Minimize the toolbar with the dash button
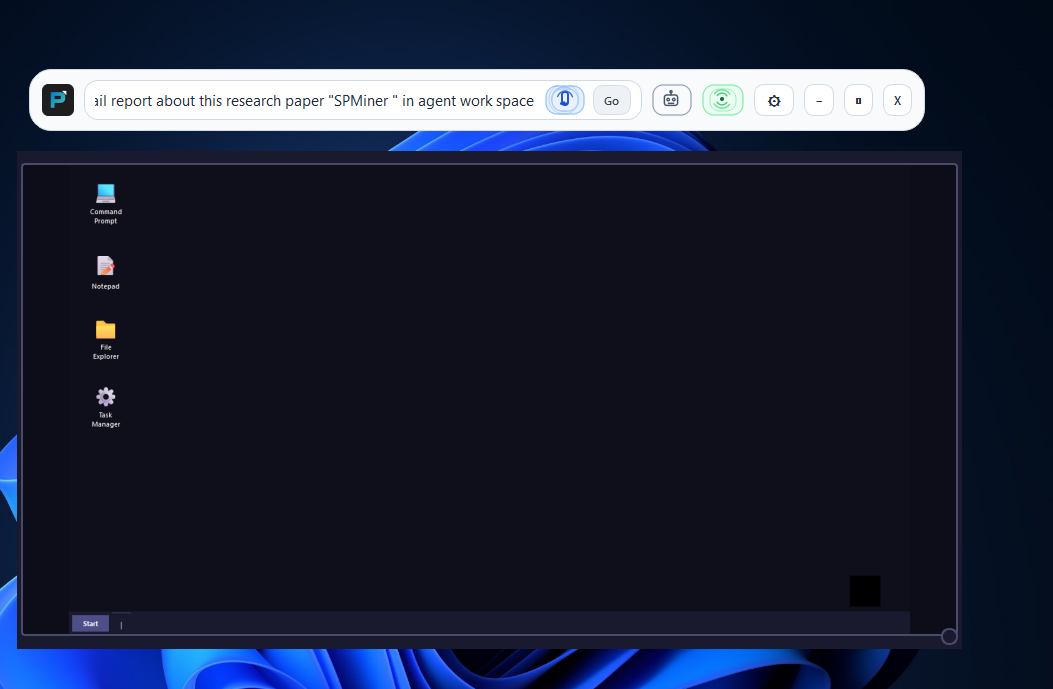Screen dimensions: 1053x689 click(819, 101)
